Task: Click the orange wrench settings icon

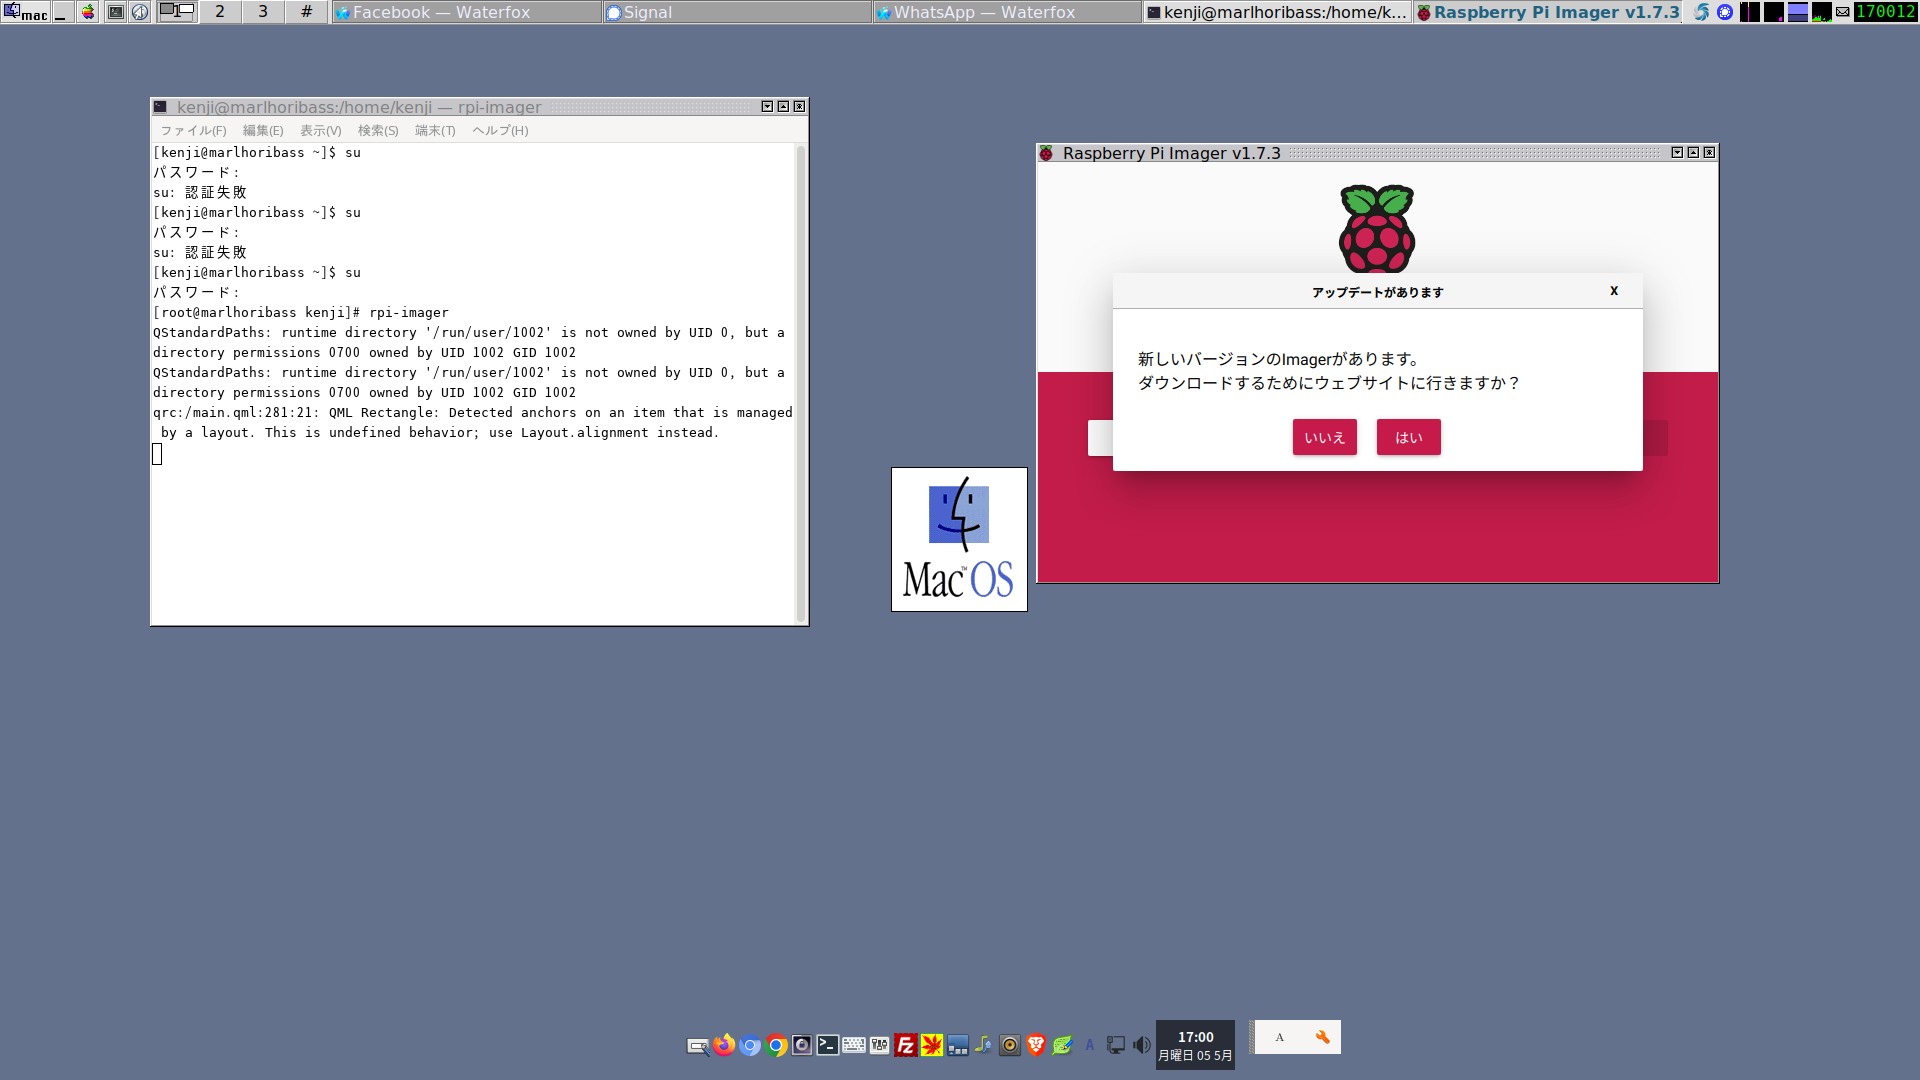Action: click(1322, 1037)
